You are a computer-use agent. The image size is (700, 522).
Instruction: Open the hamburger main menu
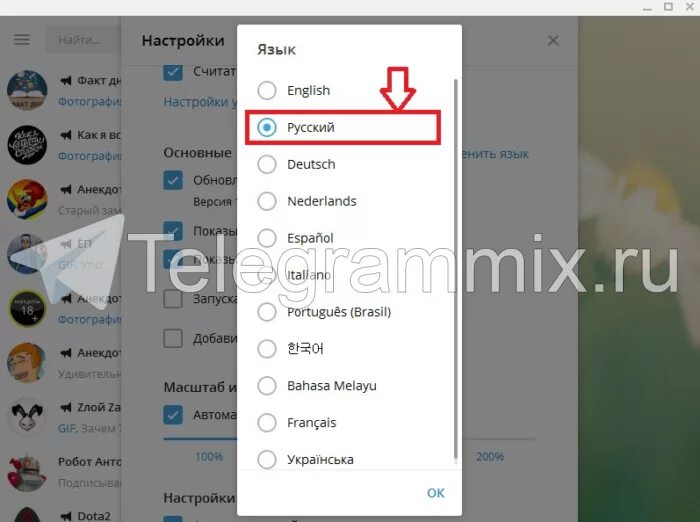pos(22,40)
